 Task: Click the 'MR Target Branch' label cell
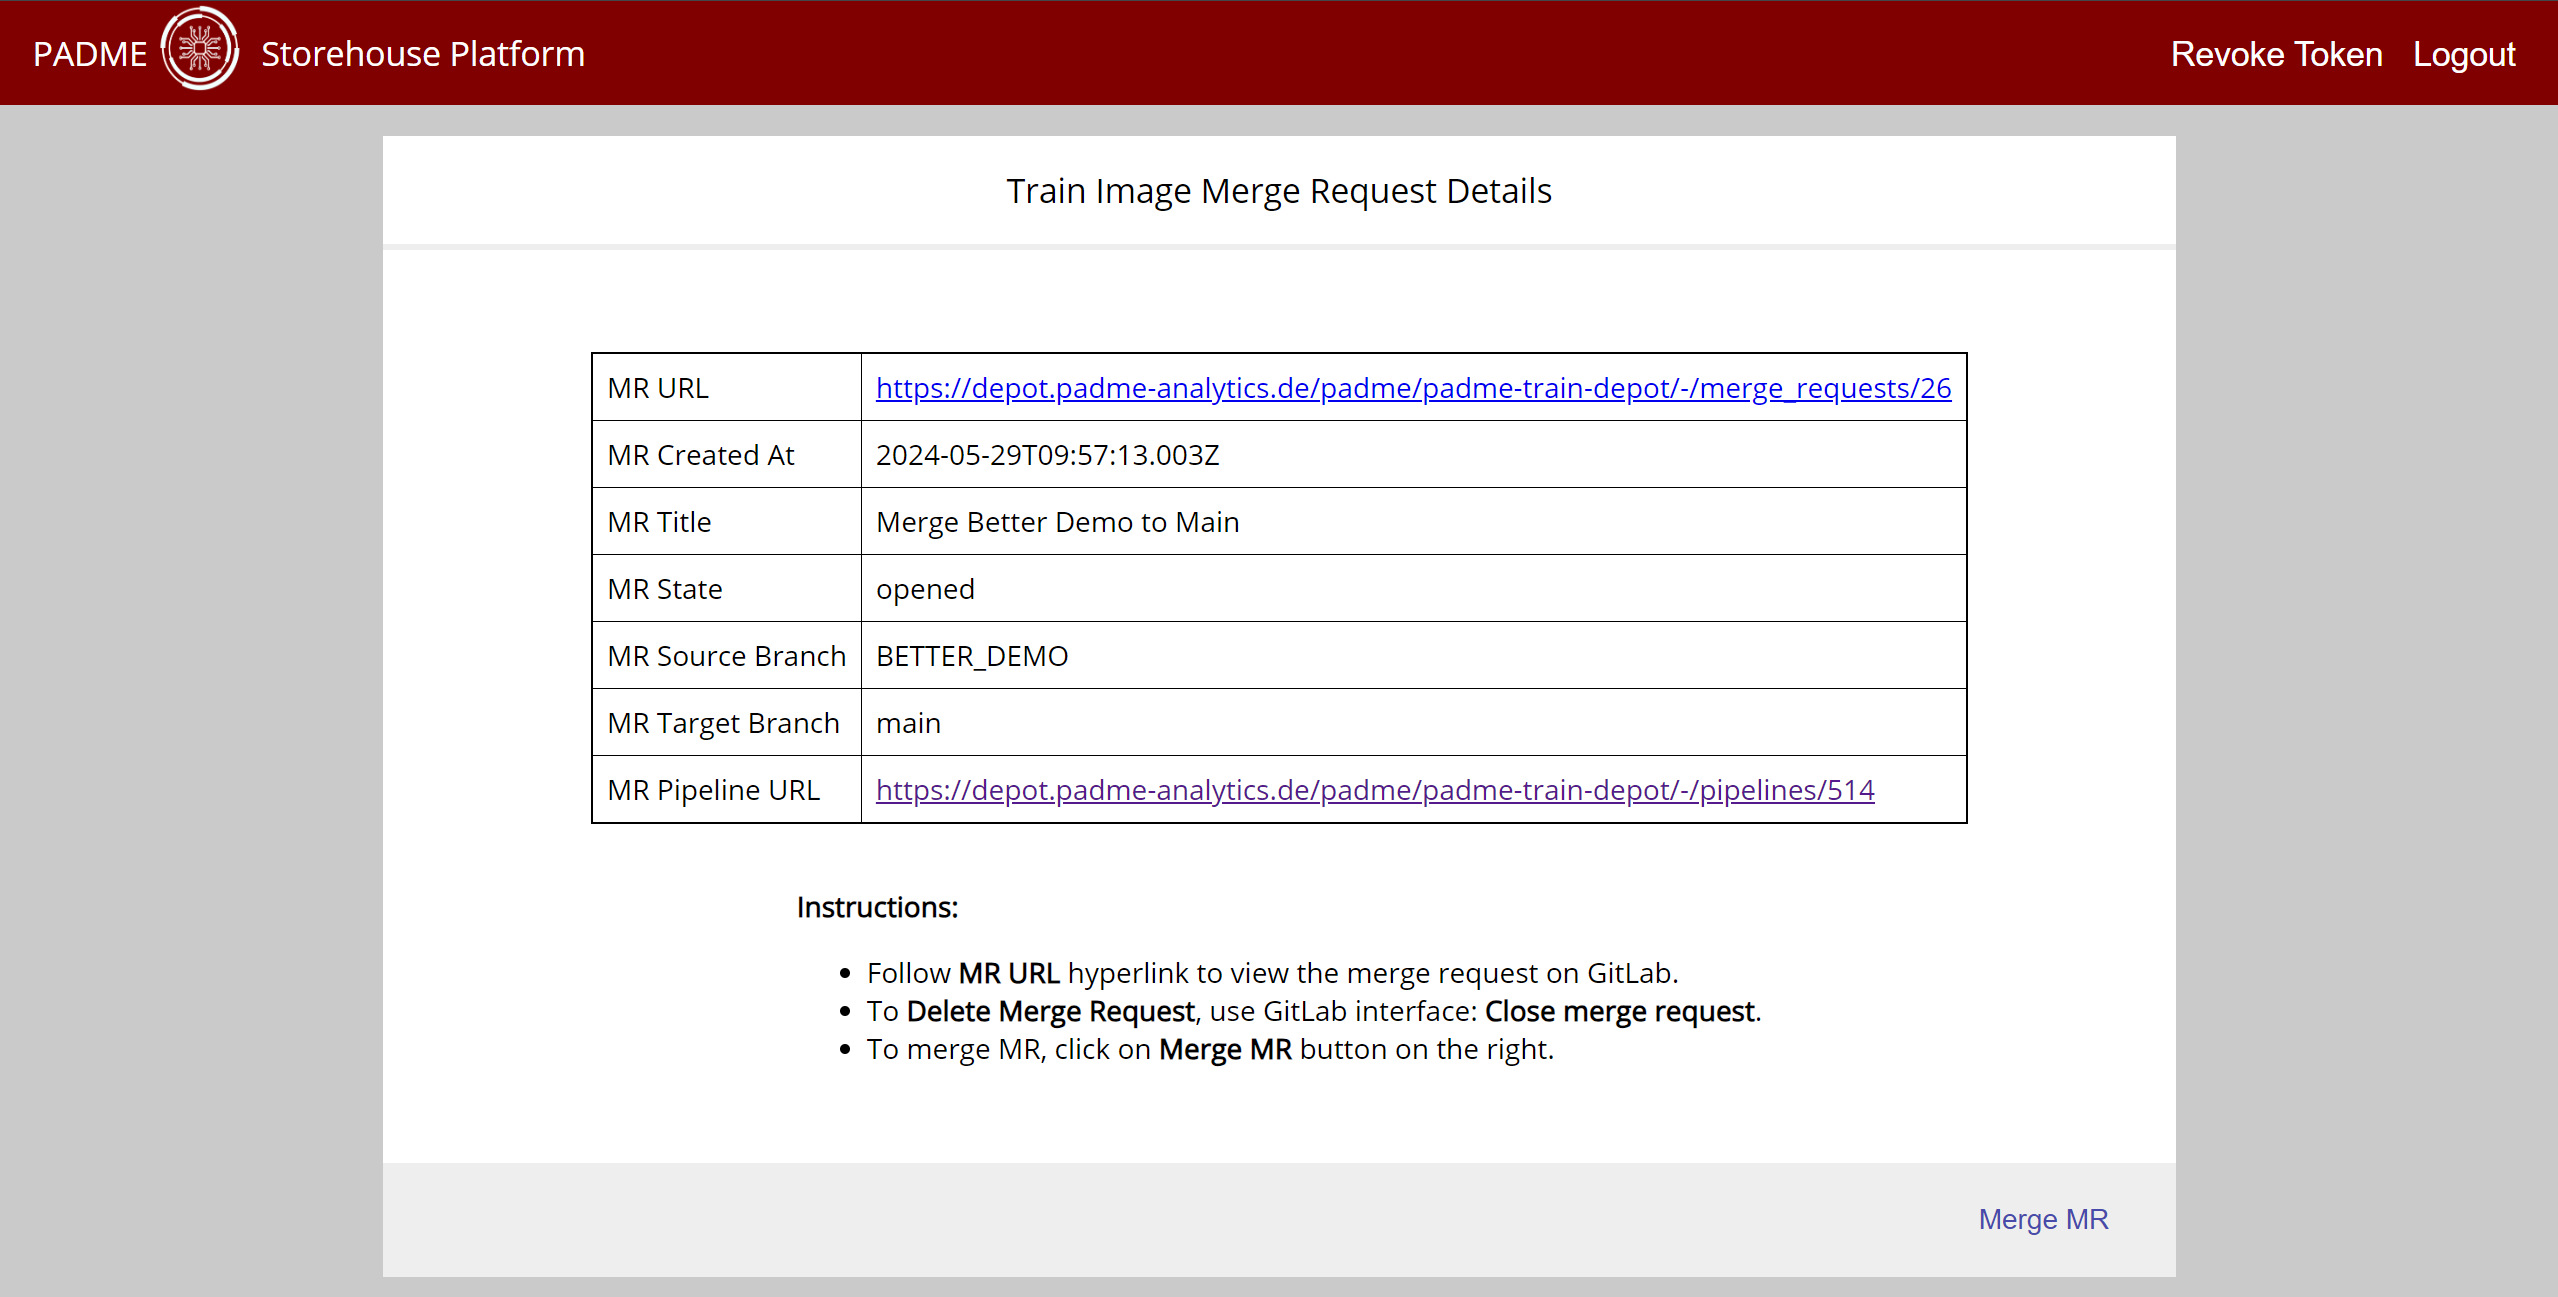pyautogui.click(x=726, y=722)
